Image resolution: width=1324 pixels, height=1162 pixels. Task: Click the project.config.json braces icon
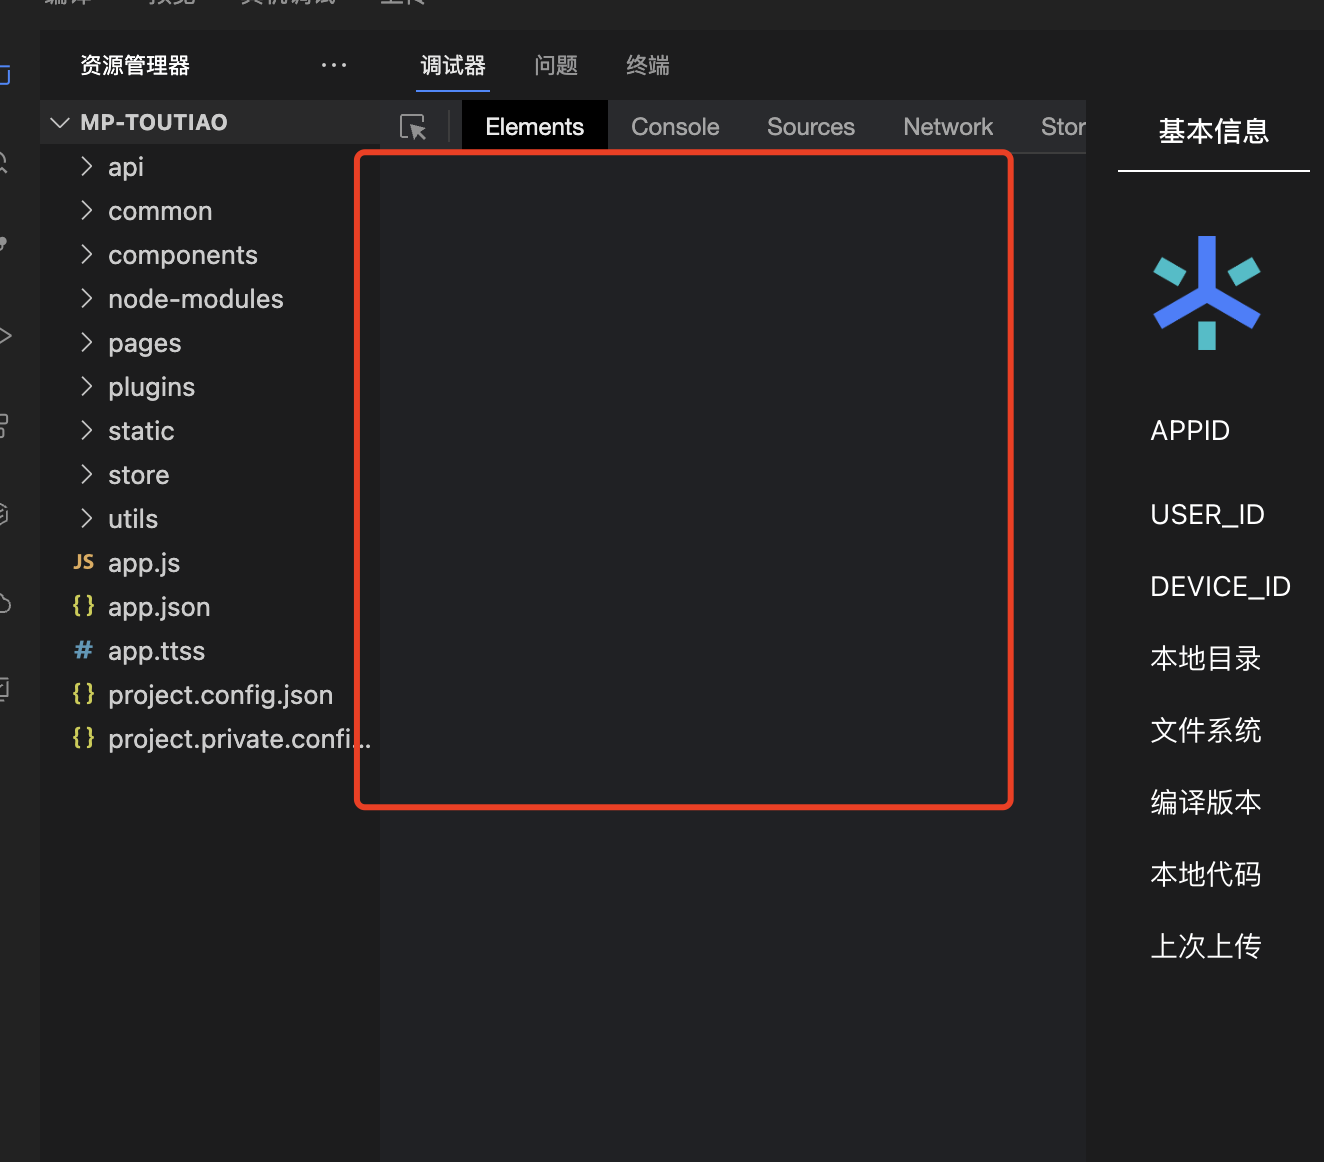tap(84, 695)
